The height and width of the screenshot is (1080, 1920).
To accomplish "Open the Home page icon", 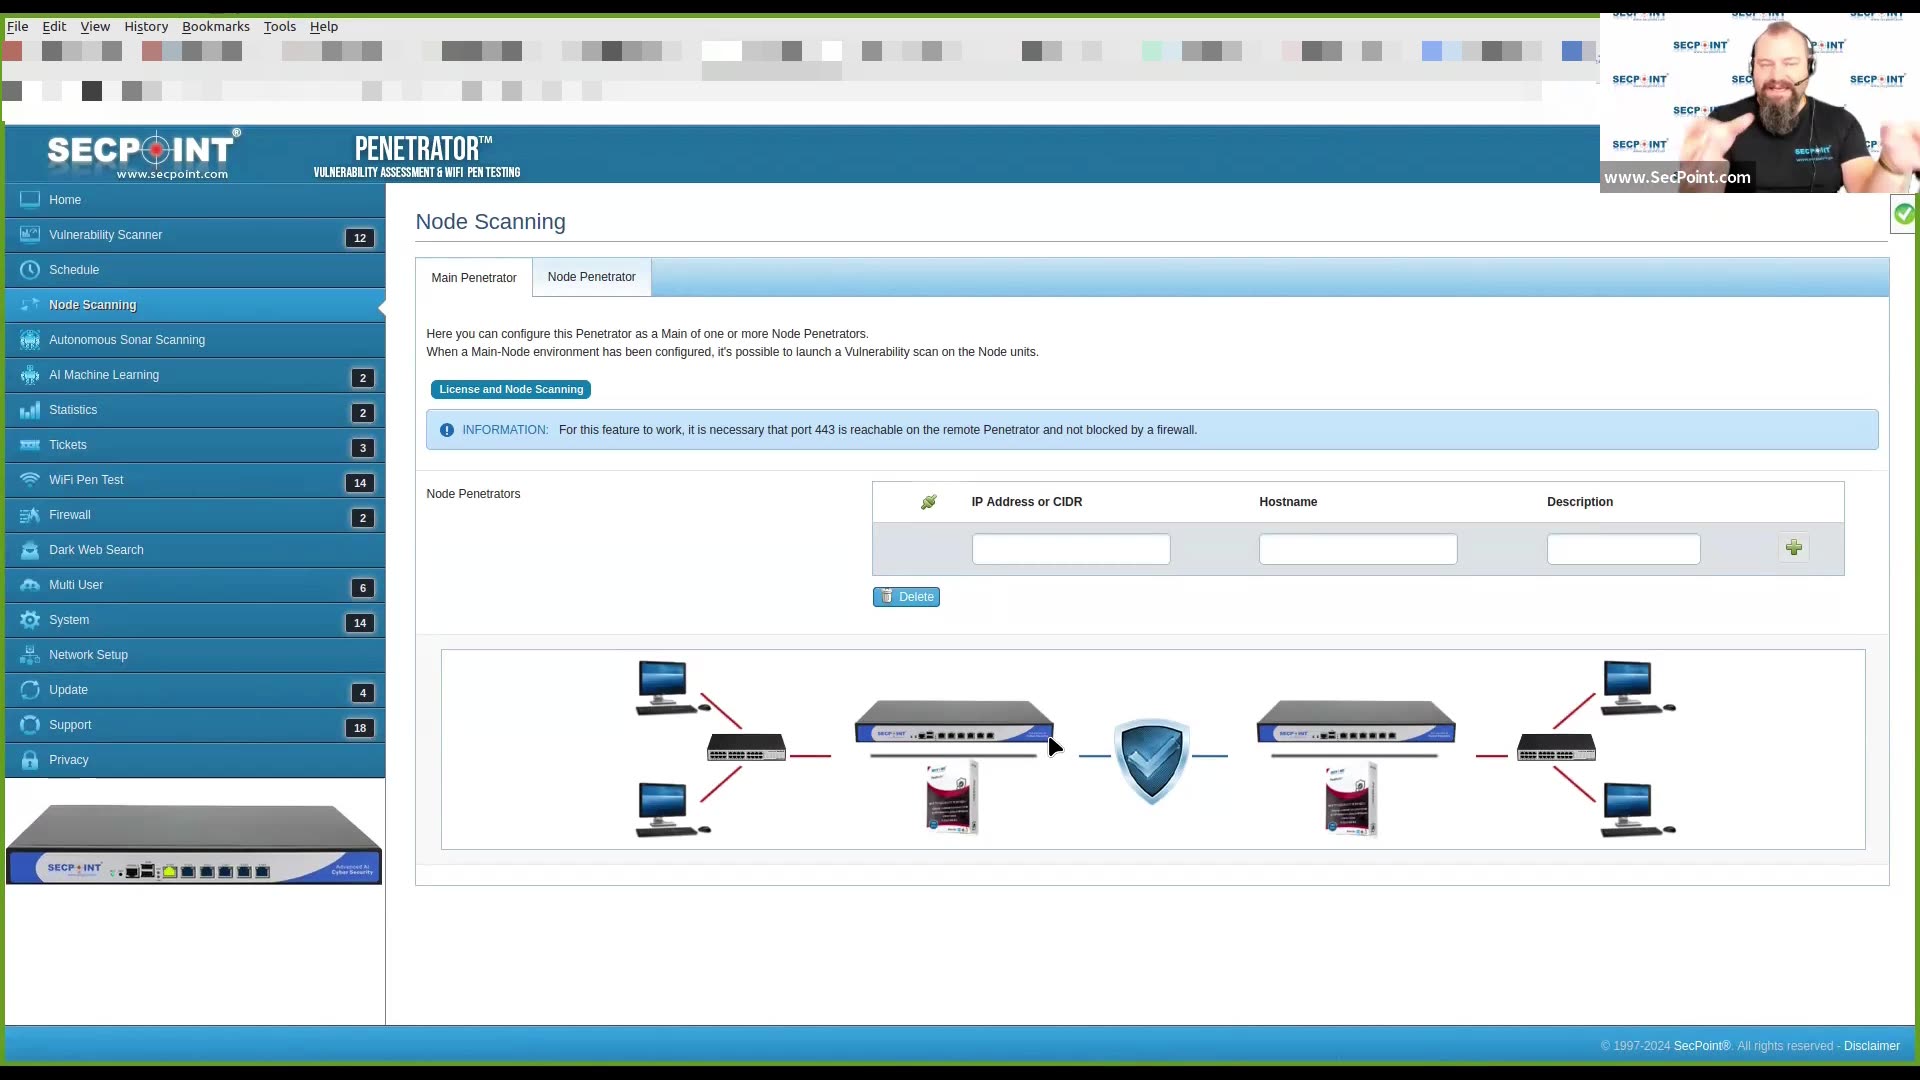I will point(30,199).
